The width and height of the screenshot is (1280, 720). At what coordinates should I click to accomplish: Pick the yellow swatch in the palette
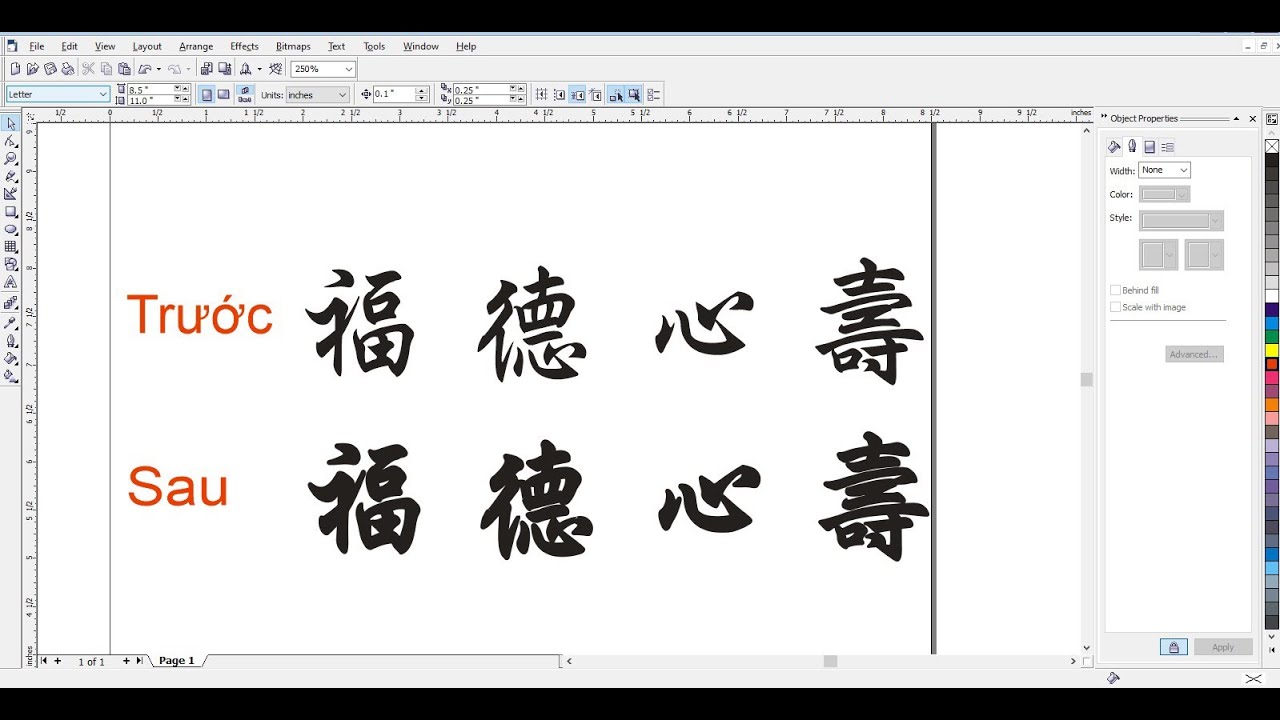1272,351
